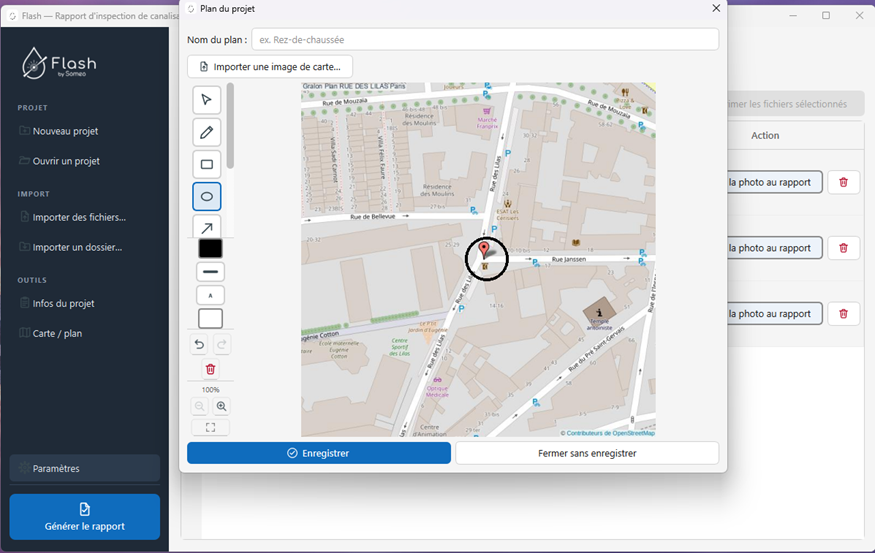Click third row's photo au rapport button
Screen dimensions: 875x553
pyautogui.click(x=775, y=314)
